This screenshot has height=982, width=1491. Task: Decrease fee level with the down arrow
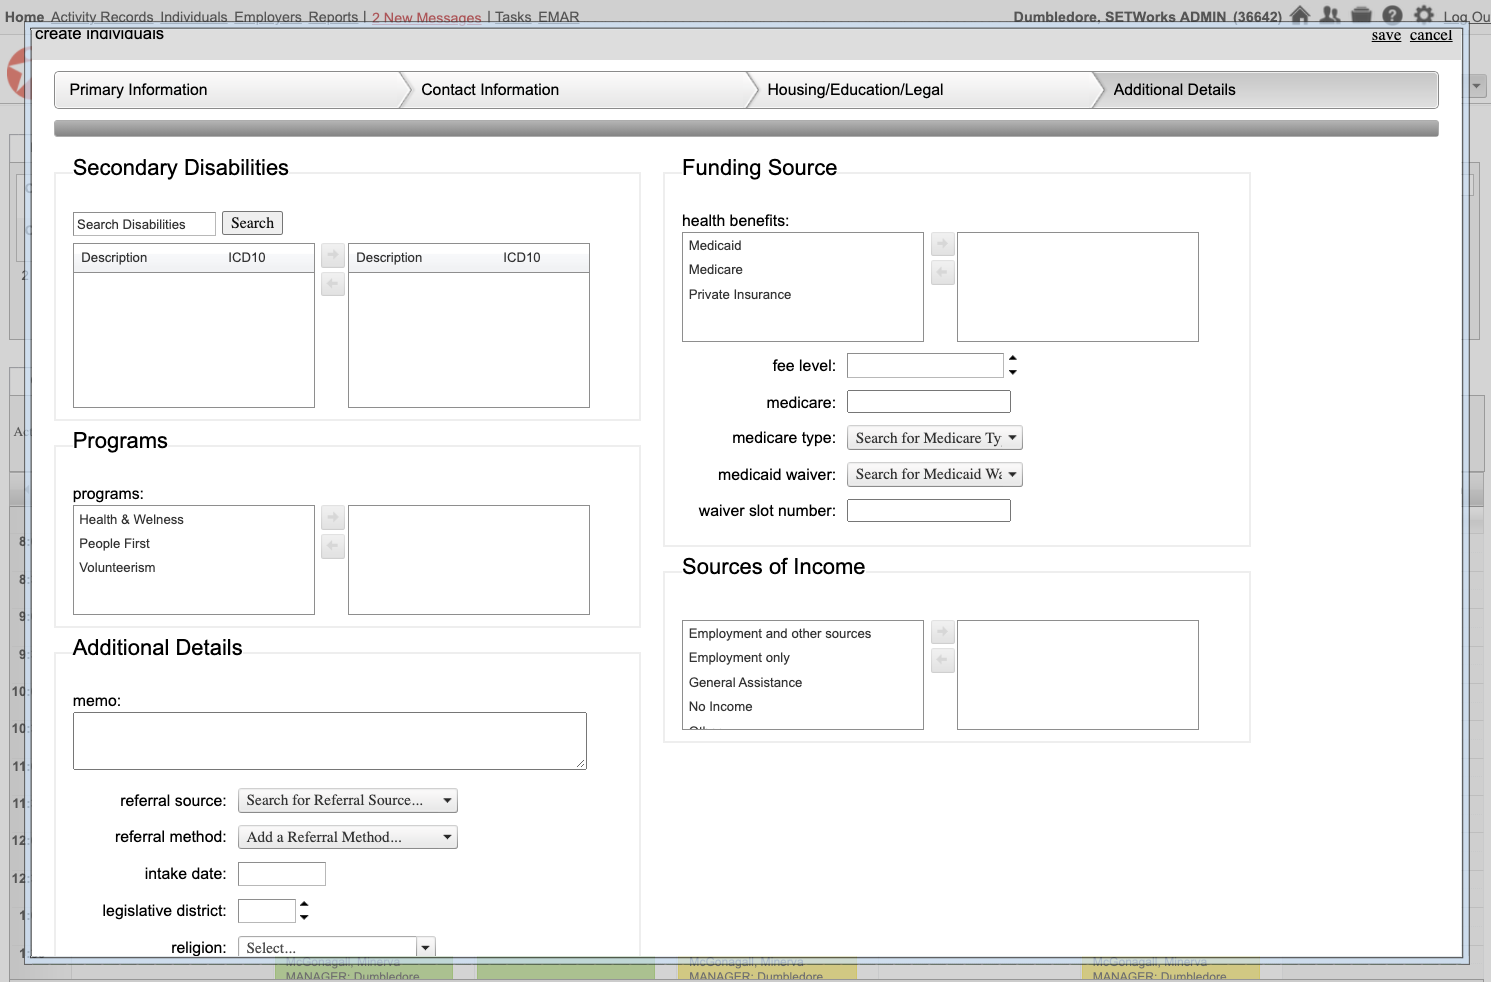coord(1013,372)
